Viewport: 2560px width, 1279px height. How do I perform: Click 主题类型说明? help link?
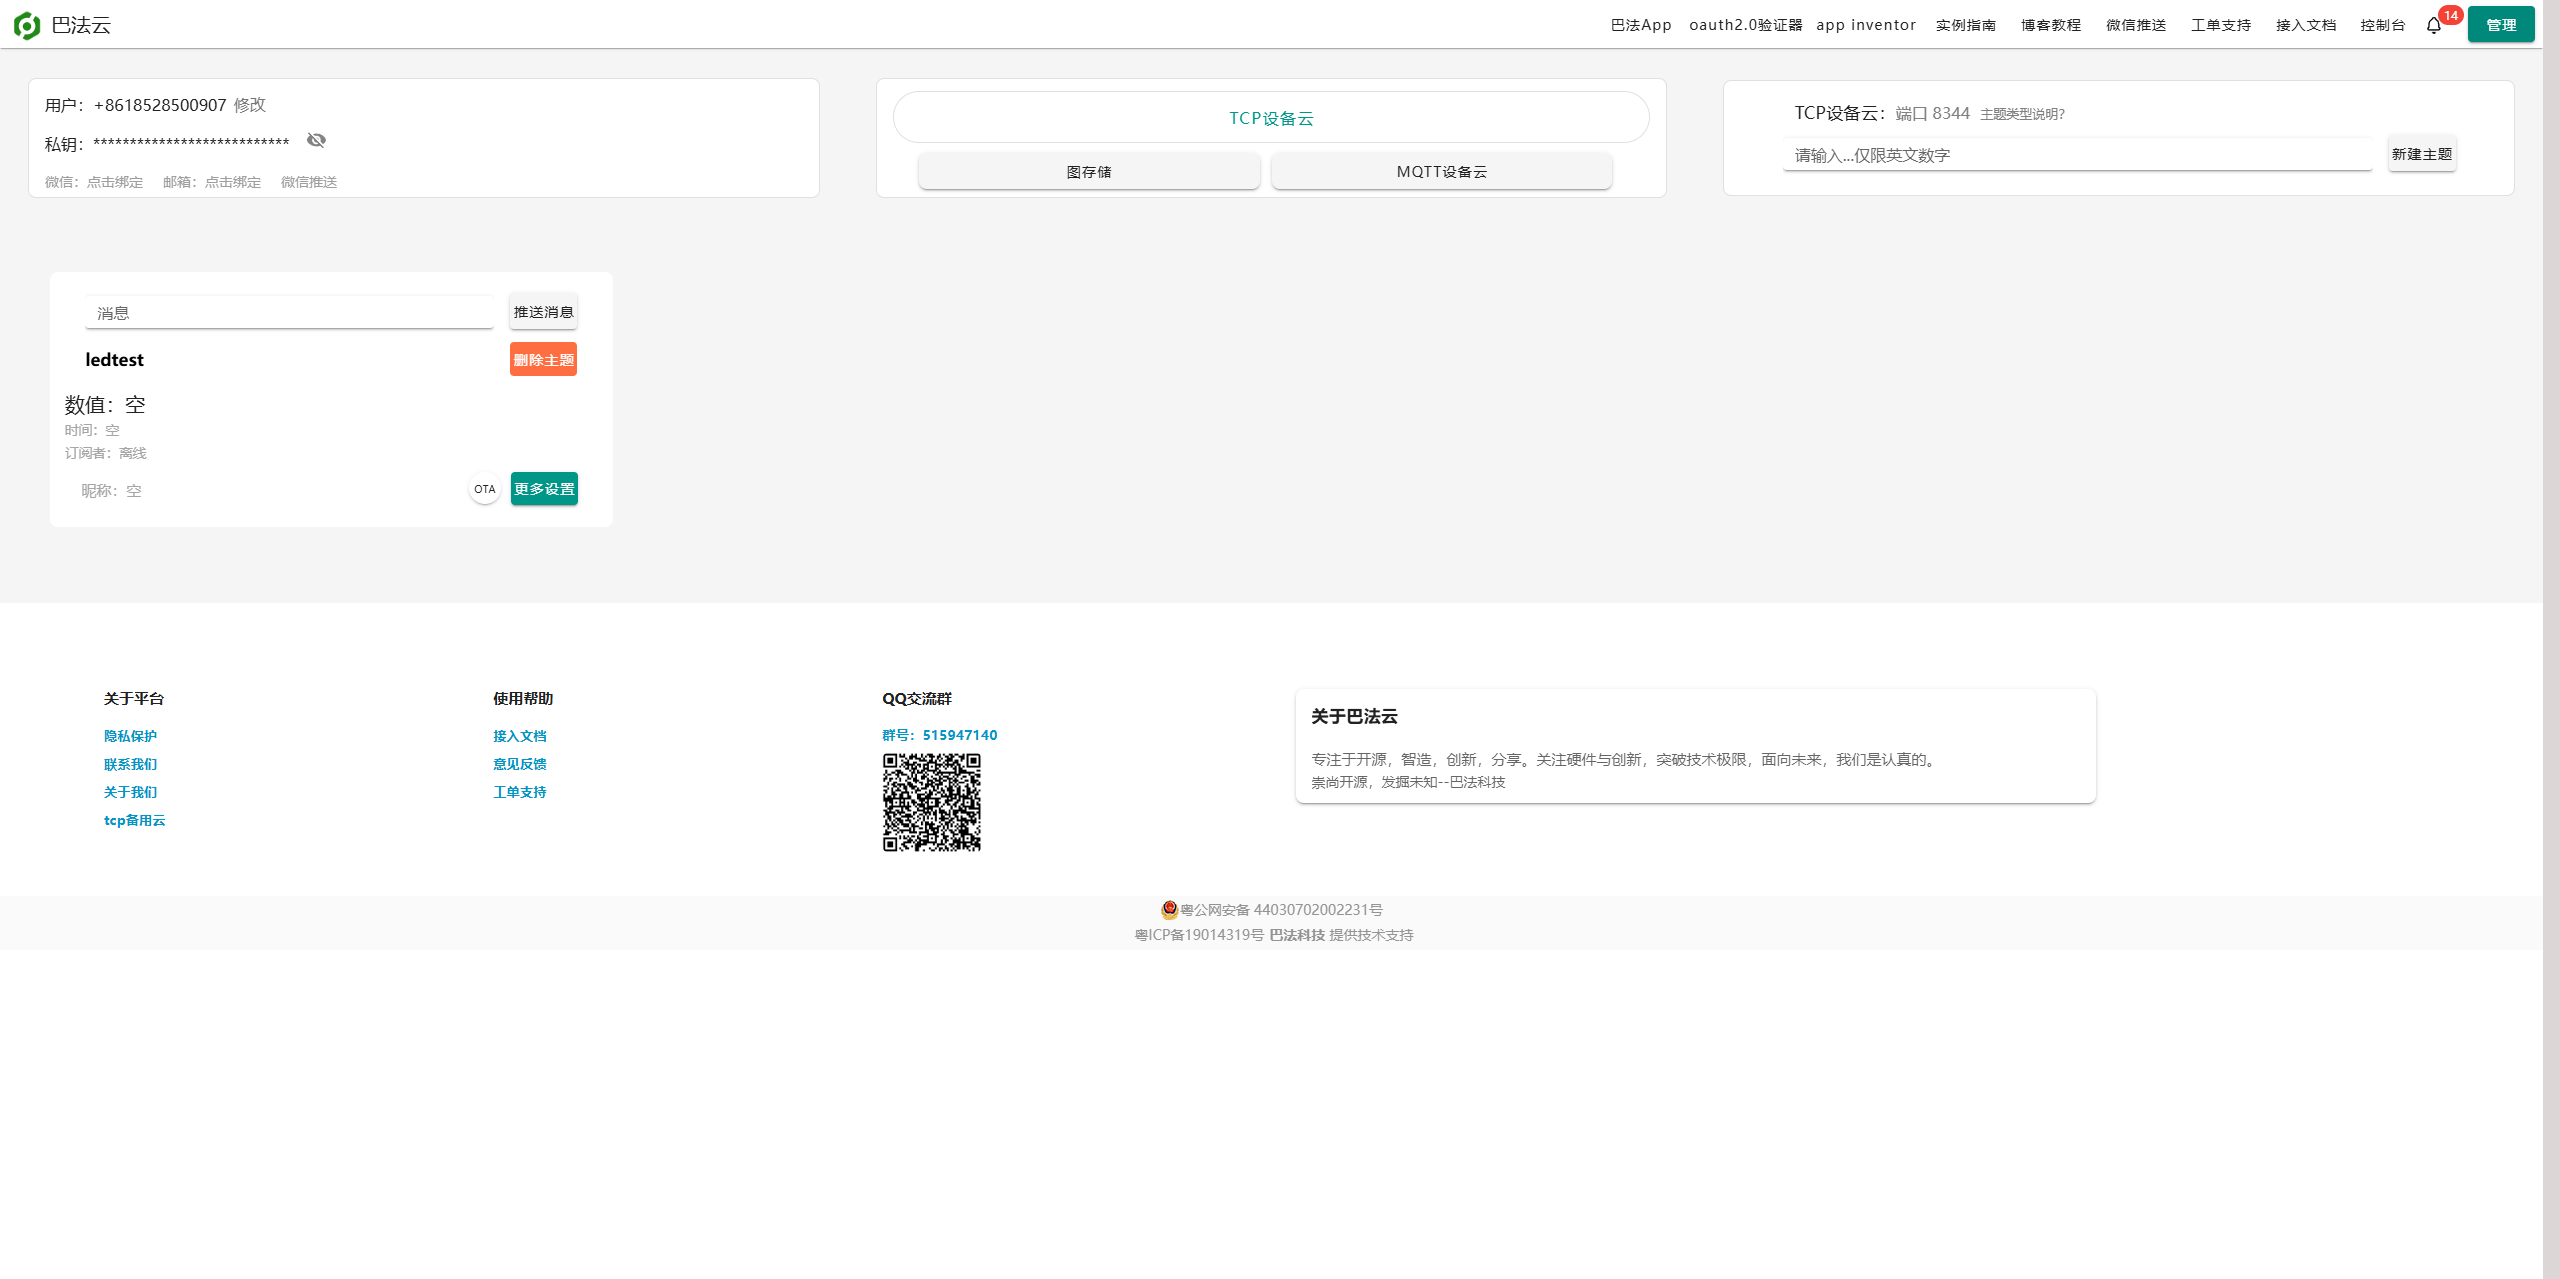[x=2022, y=114]
